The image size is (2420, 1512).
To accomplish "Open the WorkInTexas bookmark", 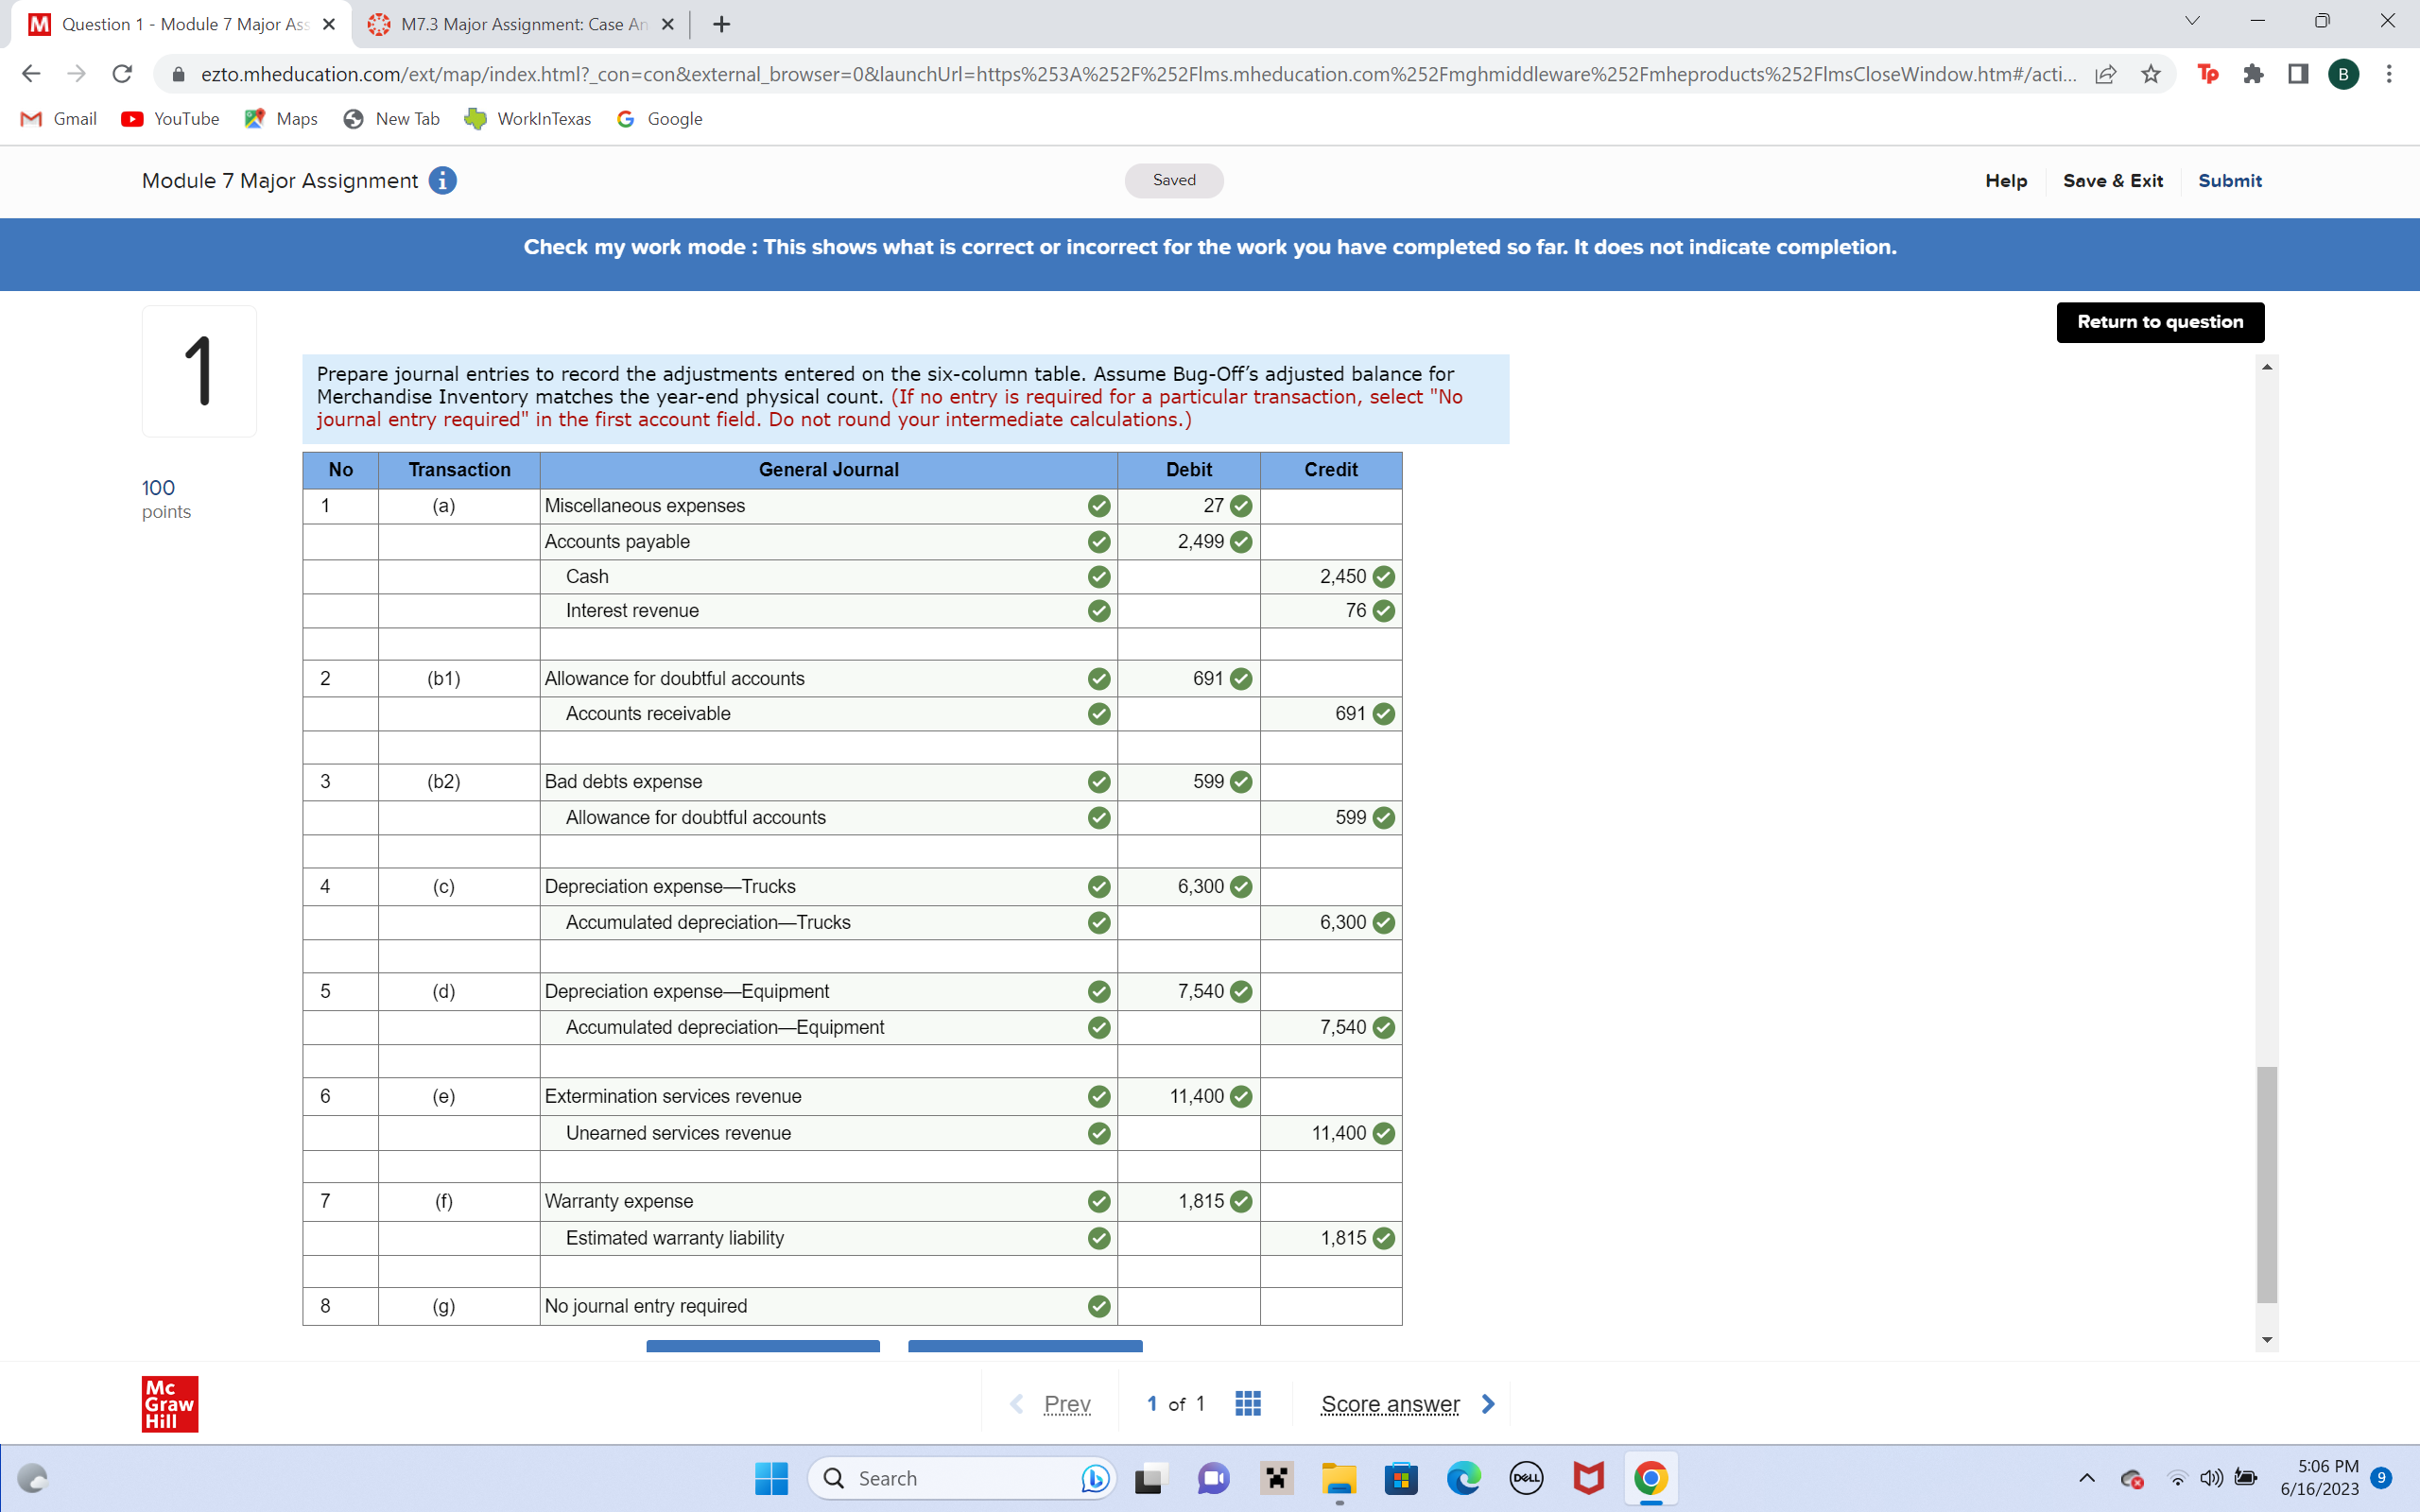I will [528, 119].
